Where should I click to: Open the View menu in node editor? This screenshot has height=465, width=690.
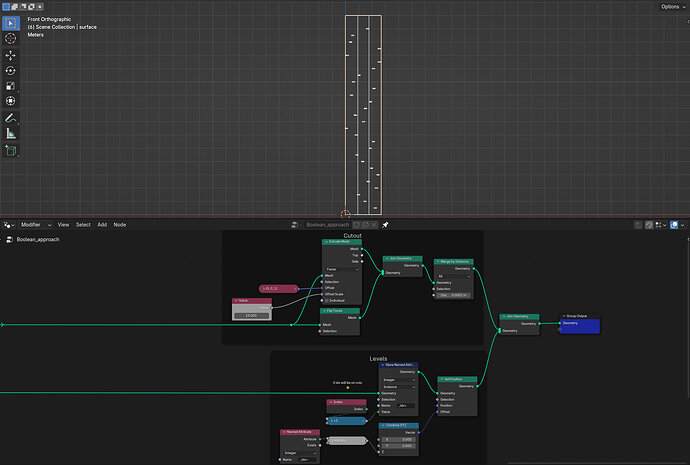click(63, 225)
